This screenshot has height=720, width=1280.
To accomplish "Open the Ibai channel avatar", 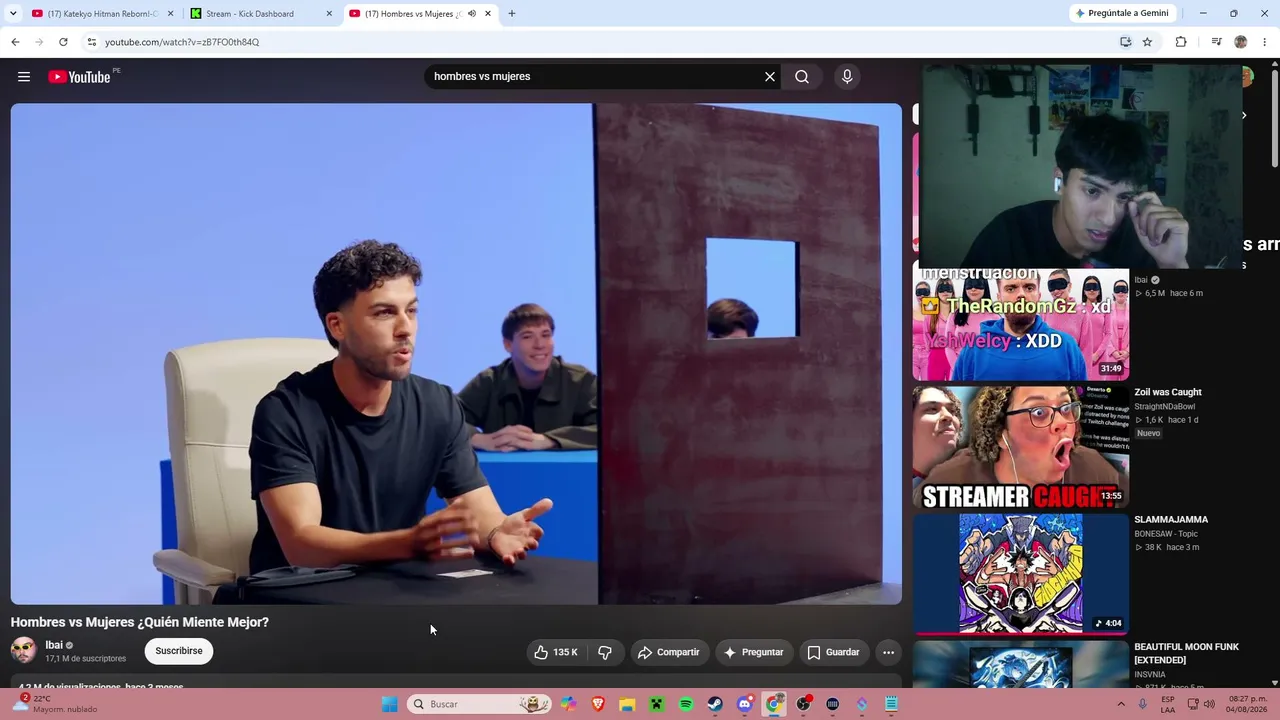I will pos(24,651).
